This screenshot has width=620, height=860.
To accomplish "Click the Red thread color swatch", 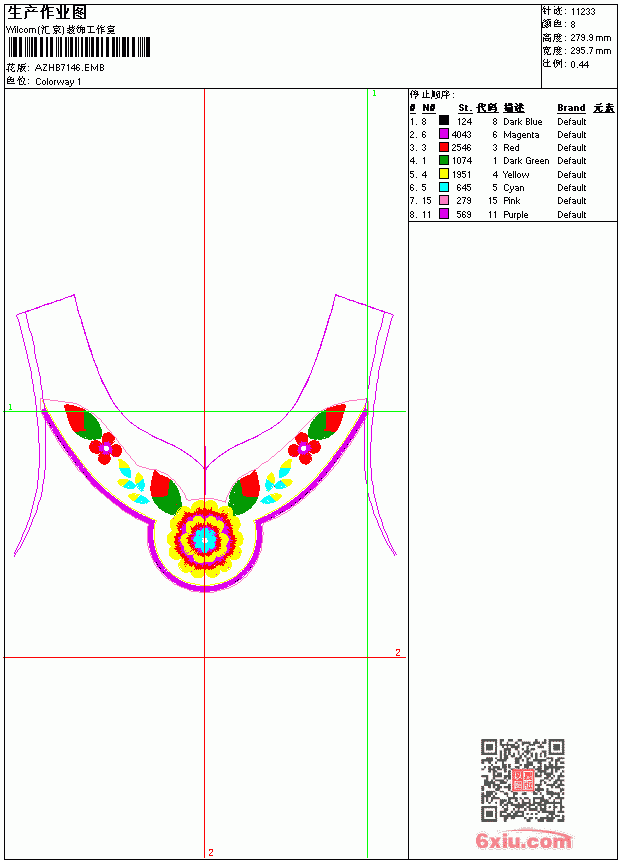I will pyautogui.click(x=444, y=147).
